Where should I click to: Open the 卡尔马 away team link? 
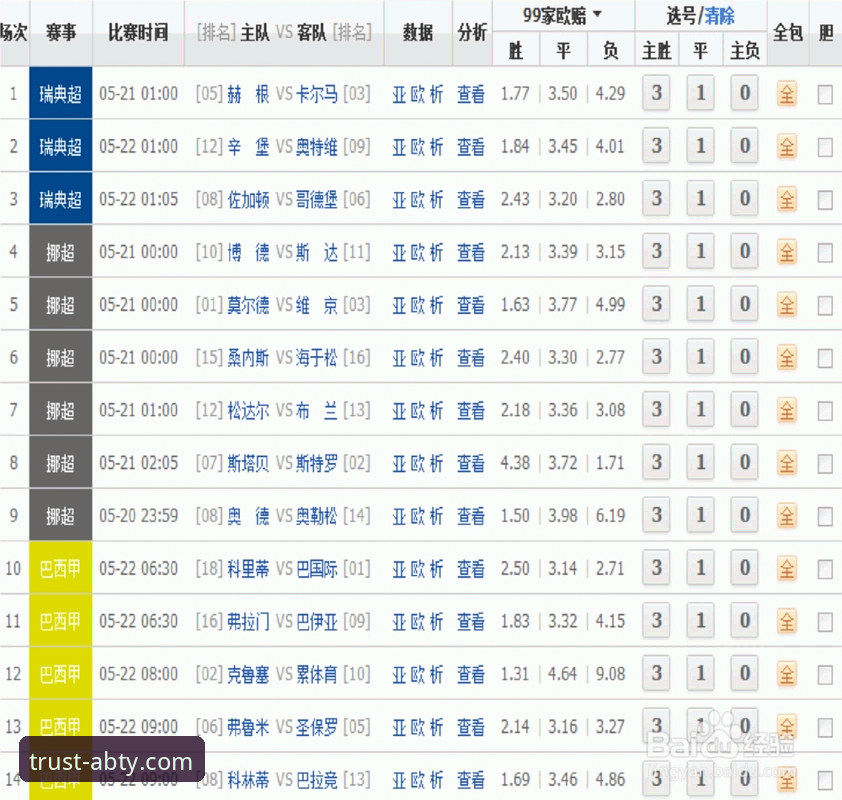[x=317, y=94]
